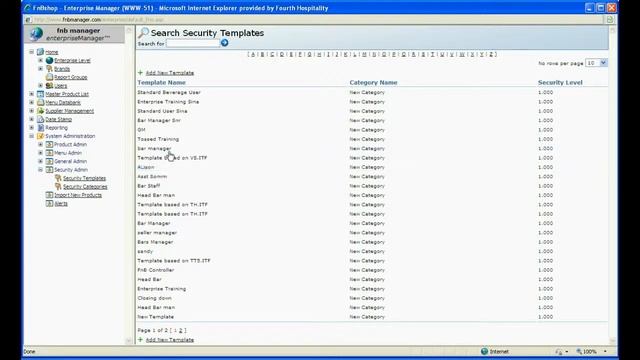This screenshot has height=360, width=640.
Task: Open the Date Stamp link
Action: coord(58,119)
